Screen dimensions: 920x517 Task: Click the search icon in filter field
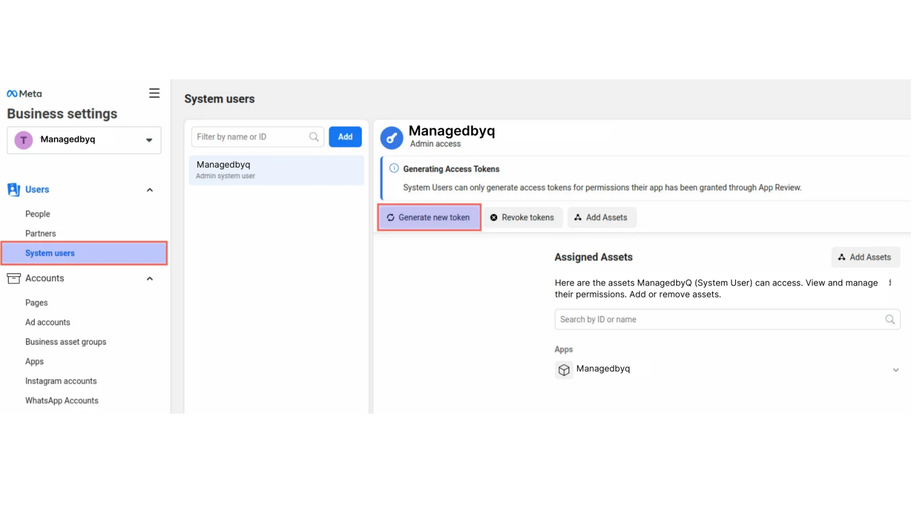(x=314, y=137)
